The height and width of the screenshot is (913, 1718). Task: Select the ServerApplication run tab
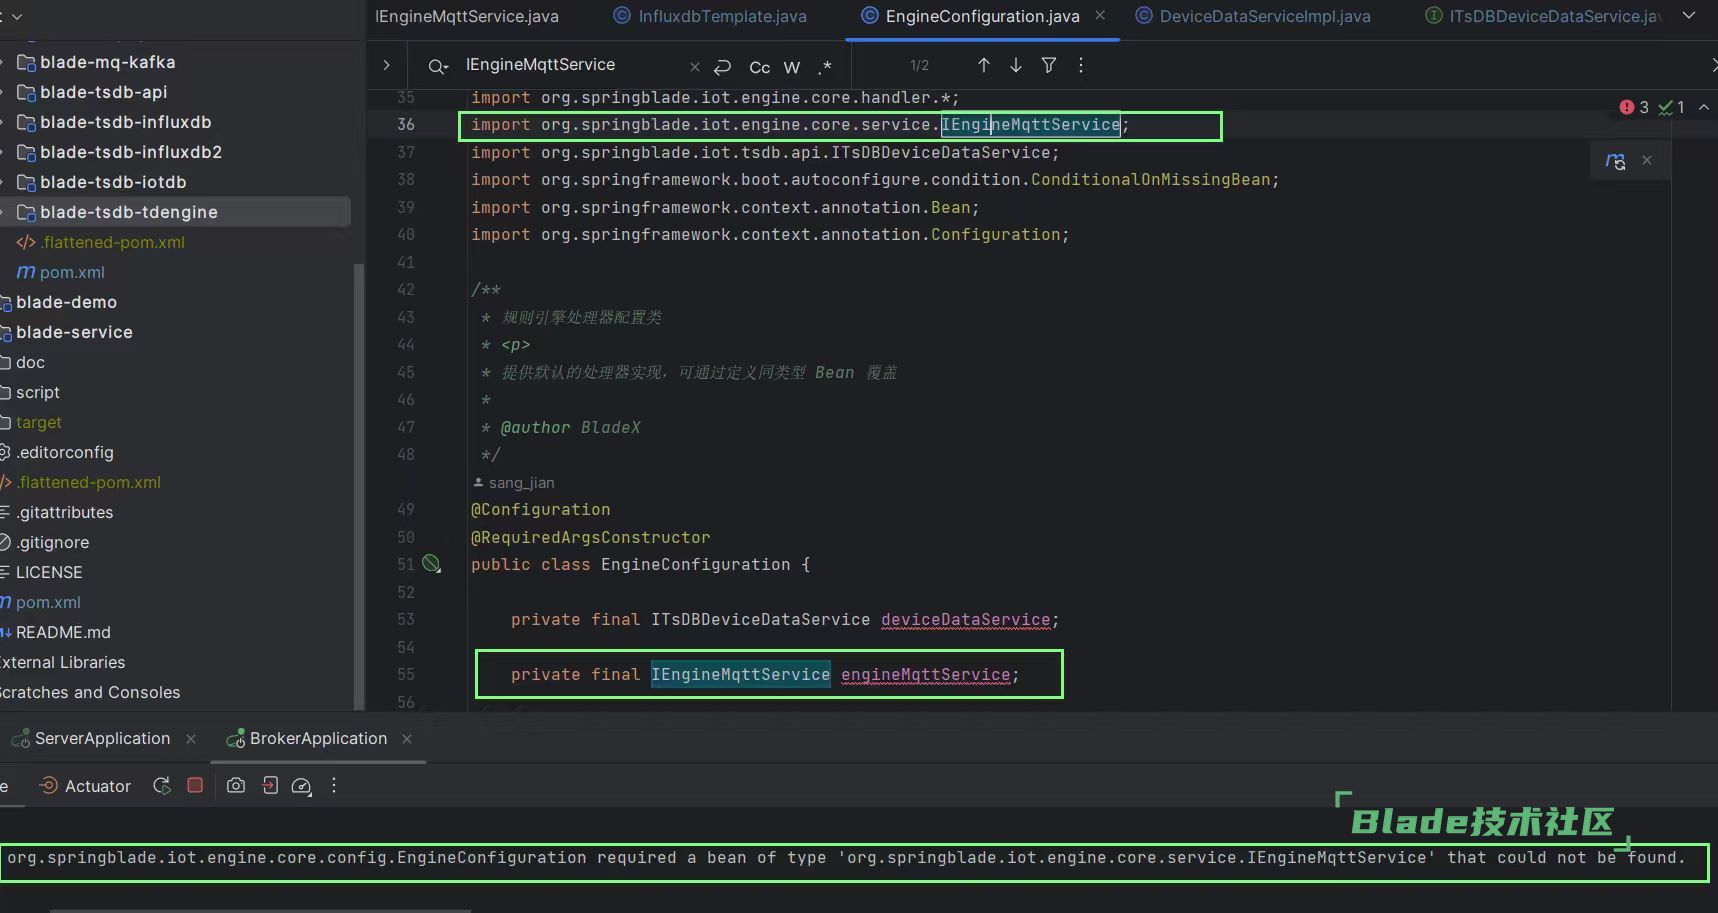click(101, 738)
